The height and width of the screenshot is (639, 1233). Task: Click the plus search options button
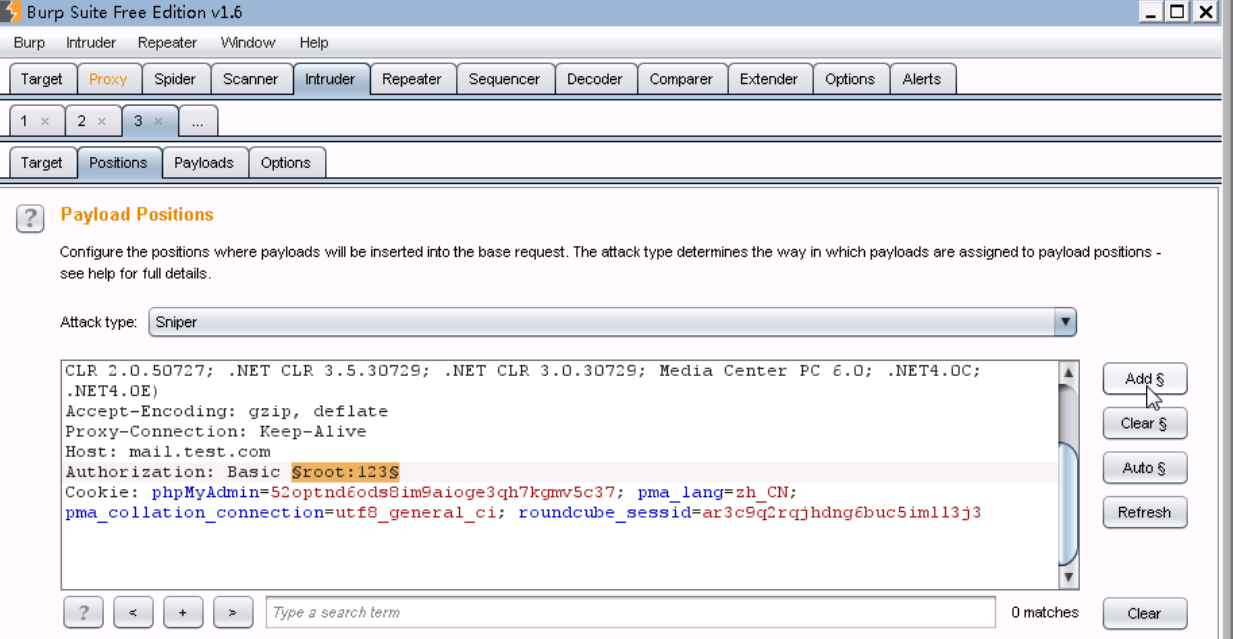click(183, 613)
